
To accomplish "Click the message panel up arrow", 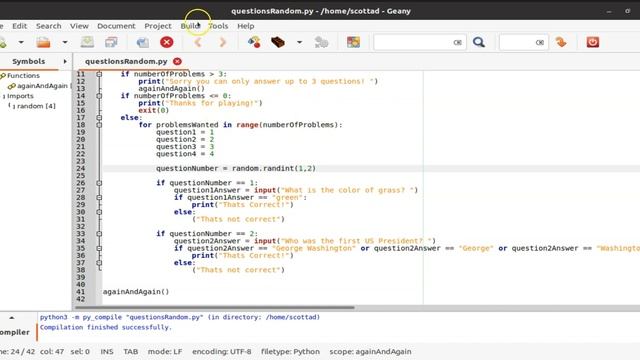I will pos(12,317).
